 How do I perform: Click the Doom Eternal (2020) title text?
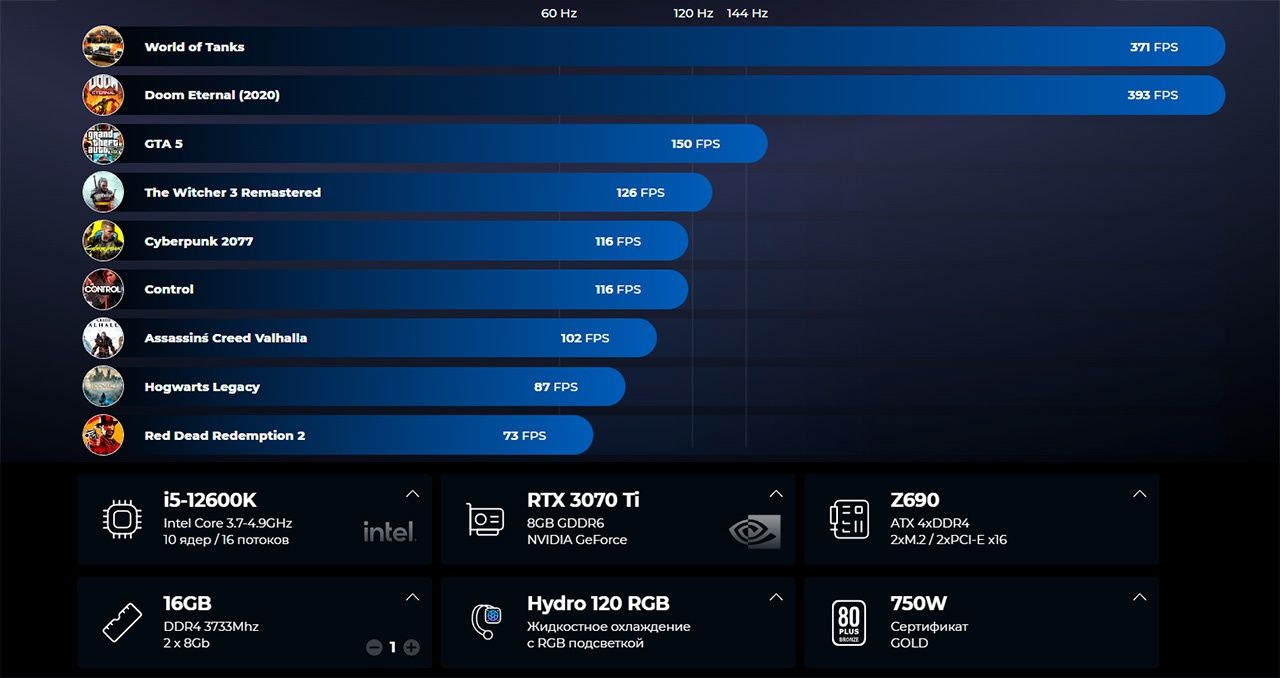click(212, 95)
